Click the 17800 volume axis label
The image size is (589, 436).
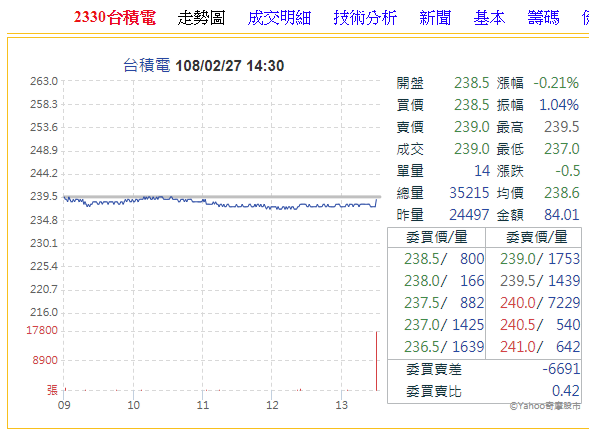click(x=42, y=330)
